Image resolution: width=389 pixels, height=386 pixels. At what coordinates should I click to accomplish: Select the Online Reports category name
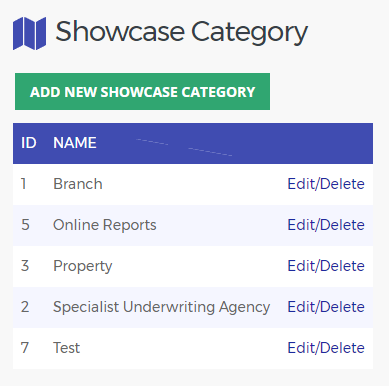tap(105, 225)
